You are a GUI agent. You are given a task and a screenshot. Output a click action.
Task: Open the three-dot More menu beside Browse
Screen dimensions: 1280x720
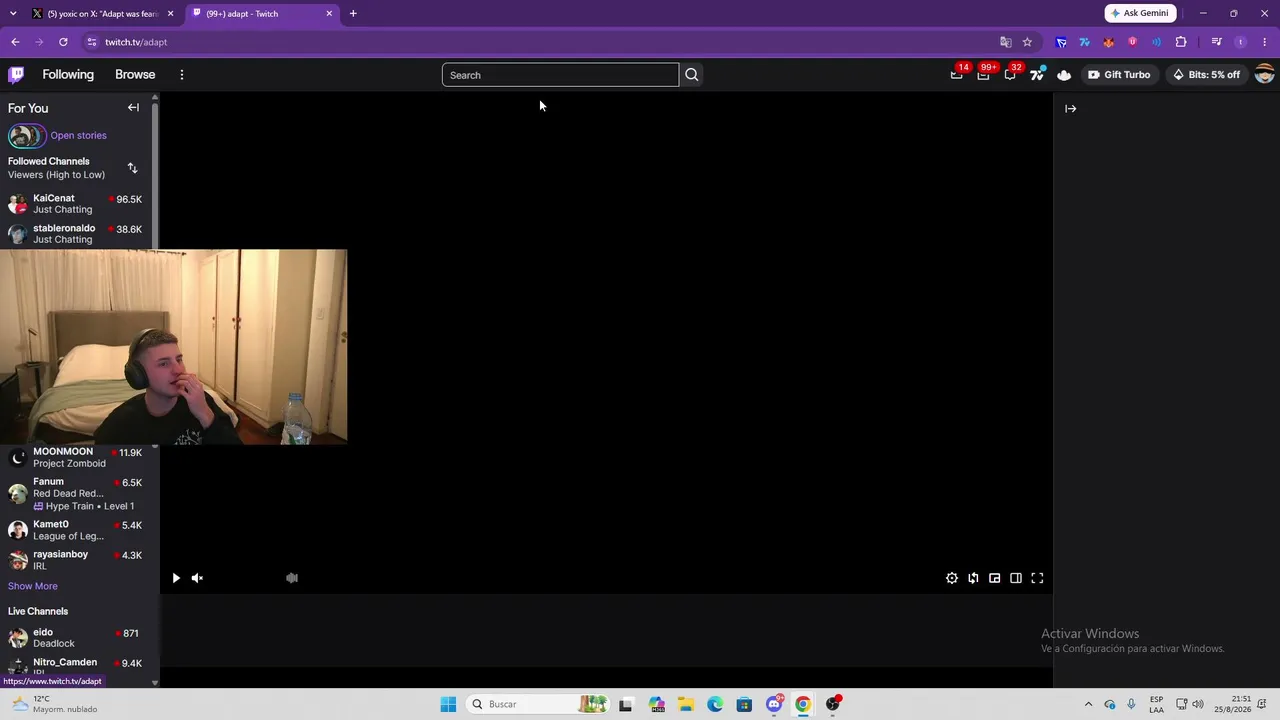(x=181, y=75)
